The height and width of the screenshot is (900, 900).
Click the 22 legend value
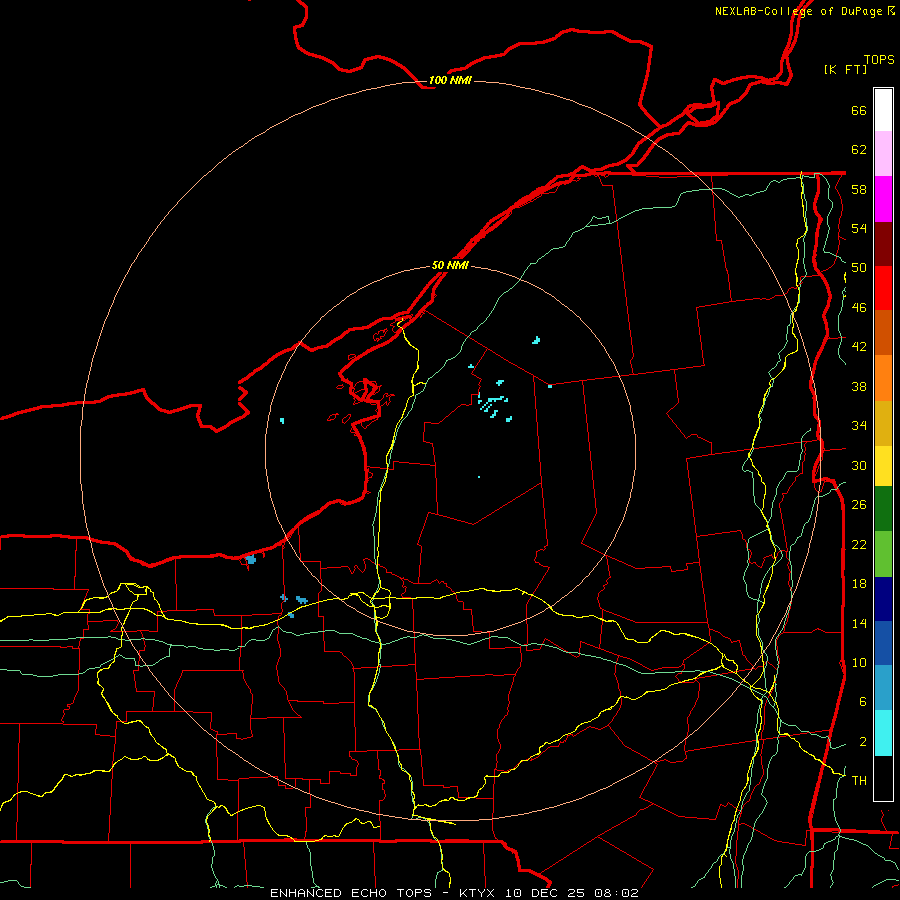[x=859, y=545]
